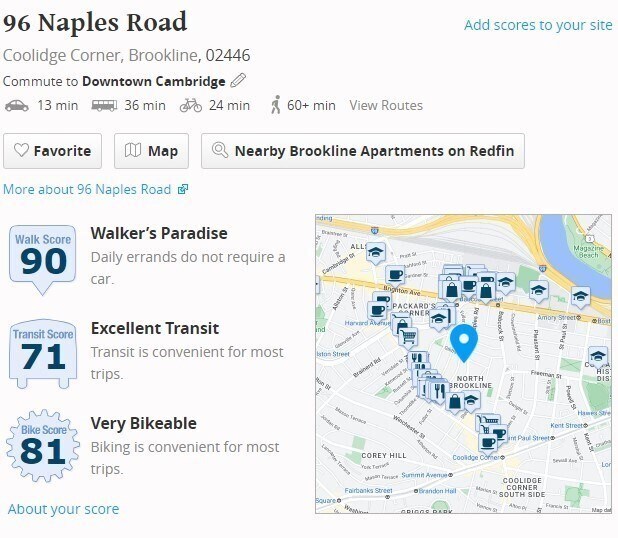Click the Bike Score 81 badge
618x538 pixels.
pyautogui.click(x=42, y=447)
